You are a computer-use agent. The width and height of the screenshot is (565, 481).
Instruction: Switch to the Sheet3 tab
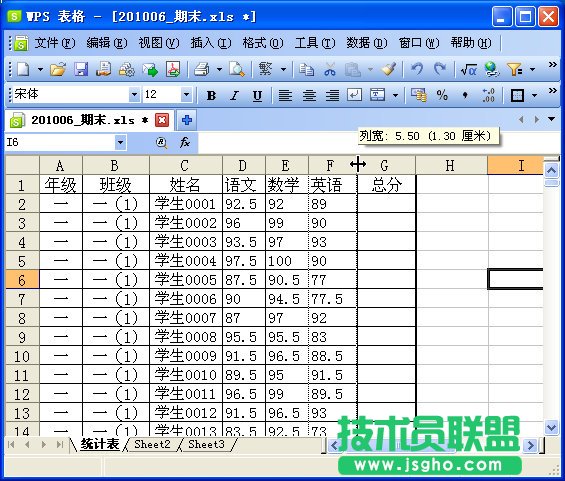pyautogui.click(x=206, y=444)
